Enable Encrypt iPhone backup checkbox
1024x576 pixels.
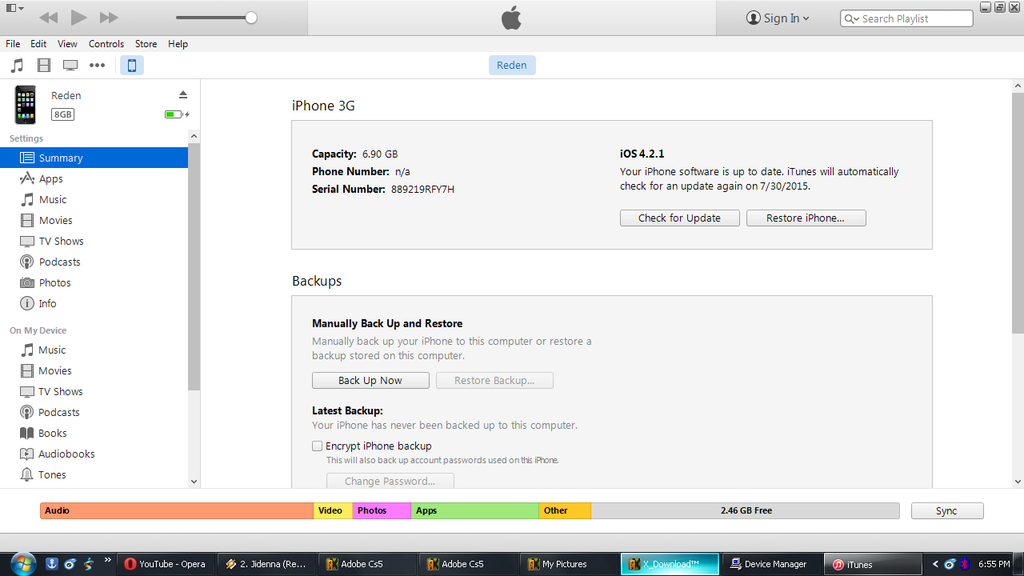click(317, 446)
